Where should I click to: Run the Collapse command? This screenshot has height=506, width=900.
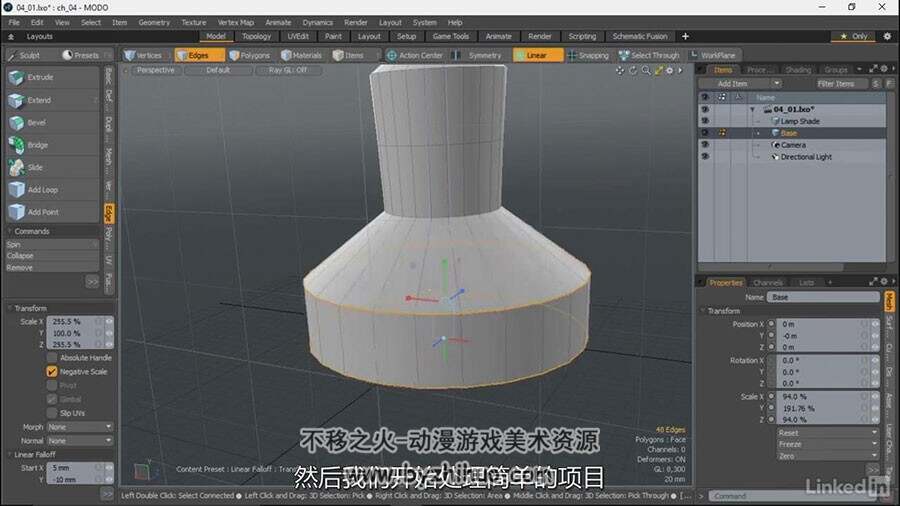pos(52,256)
